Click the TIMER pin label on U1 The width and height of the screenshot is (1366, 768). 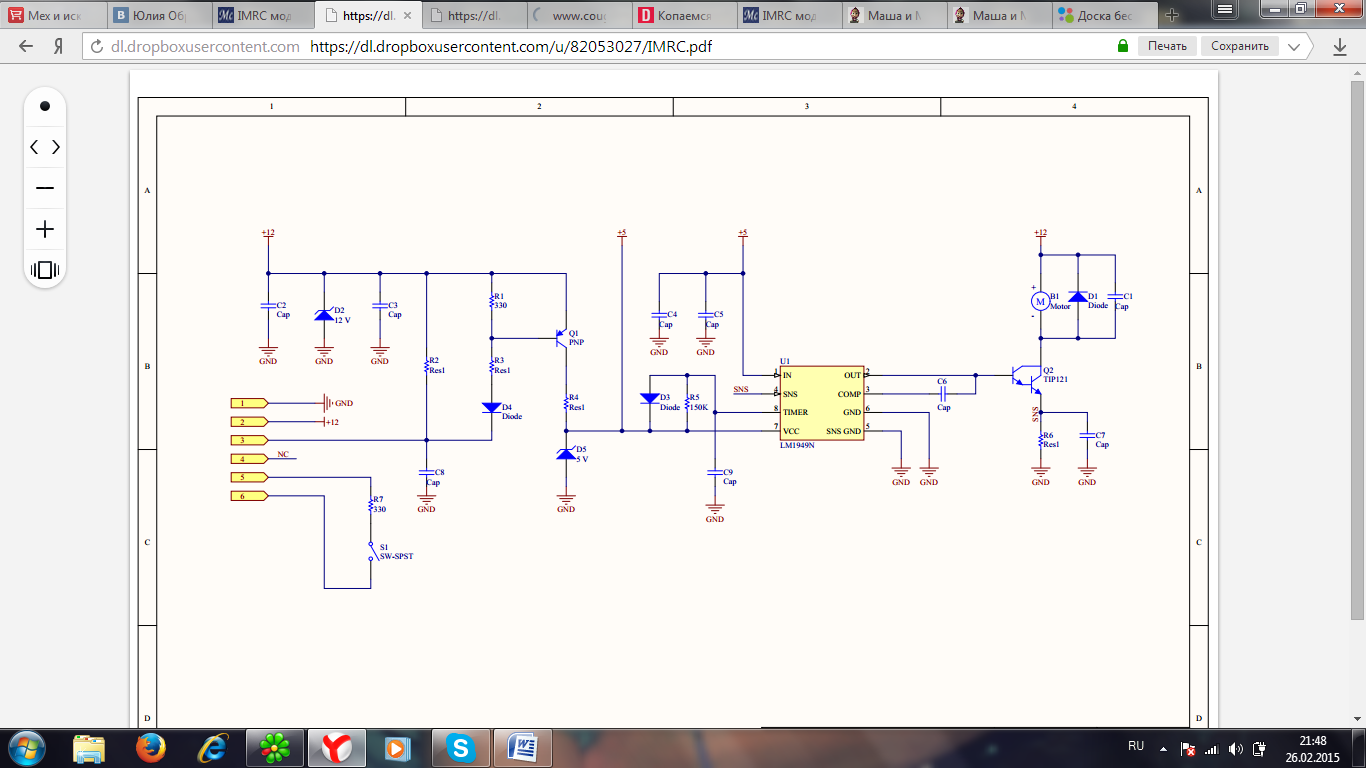(x=796, y=412)
